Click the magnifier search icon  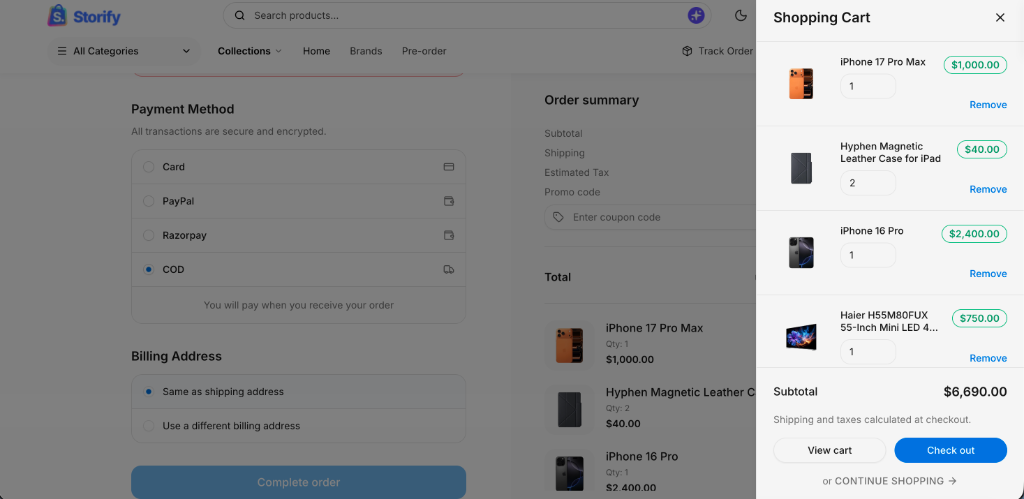[240, 16]
